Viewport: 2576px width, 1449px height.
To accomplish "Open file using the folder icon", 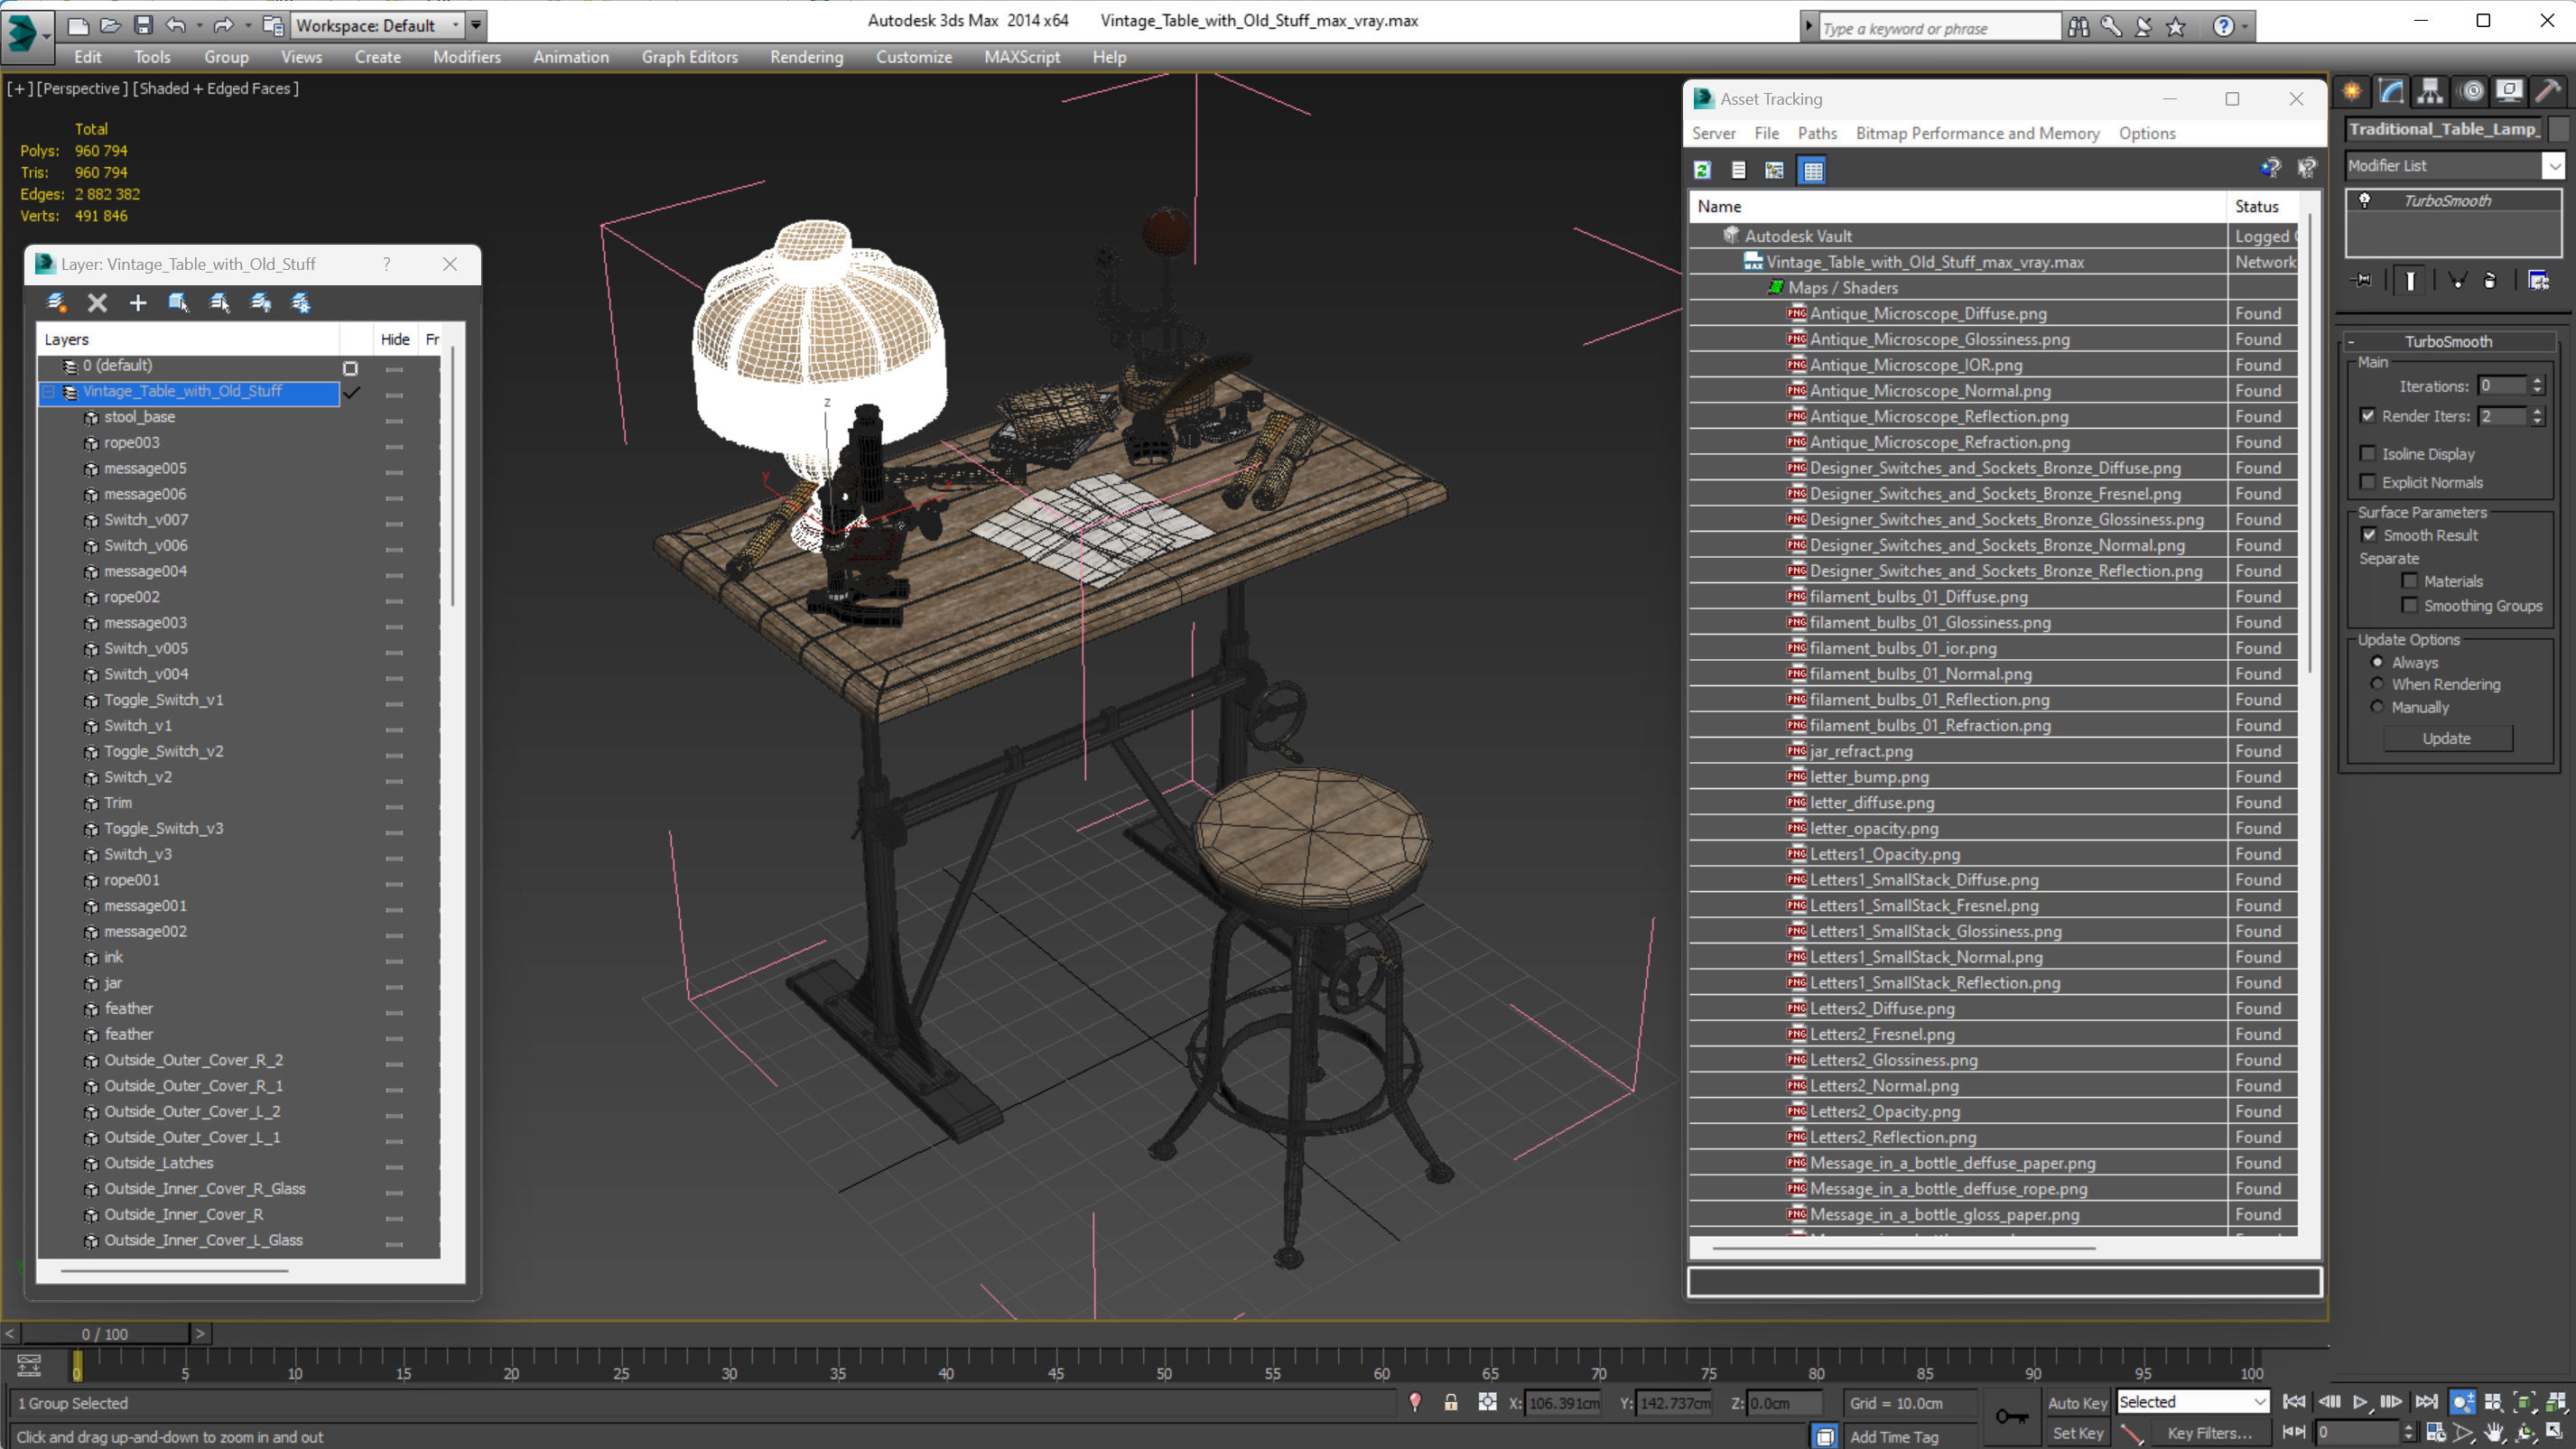I will [111, 25].
